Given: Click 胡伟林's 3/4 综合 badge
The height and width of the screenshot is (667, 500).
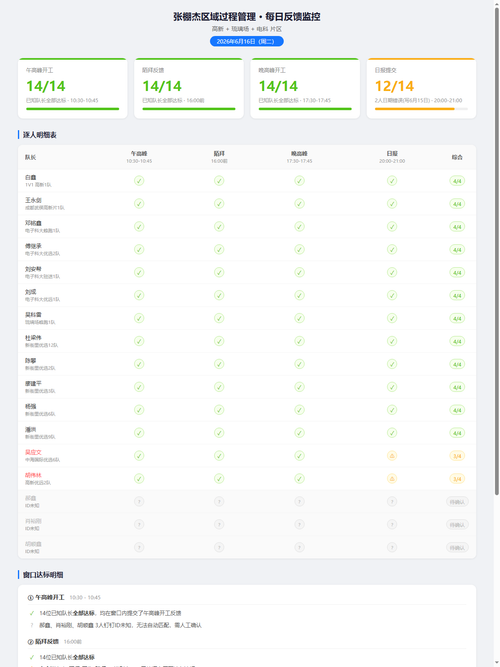Looking at the screenshot, I should pyautogui.click(x=457, y=479).
